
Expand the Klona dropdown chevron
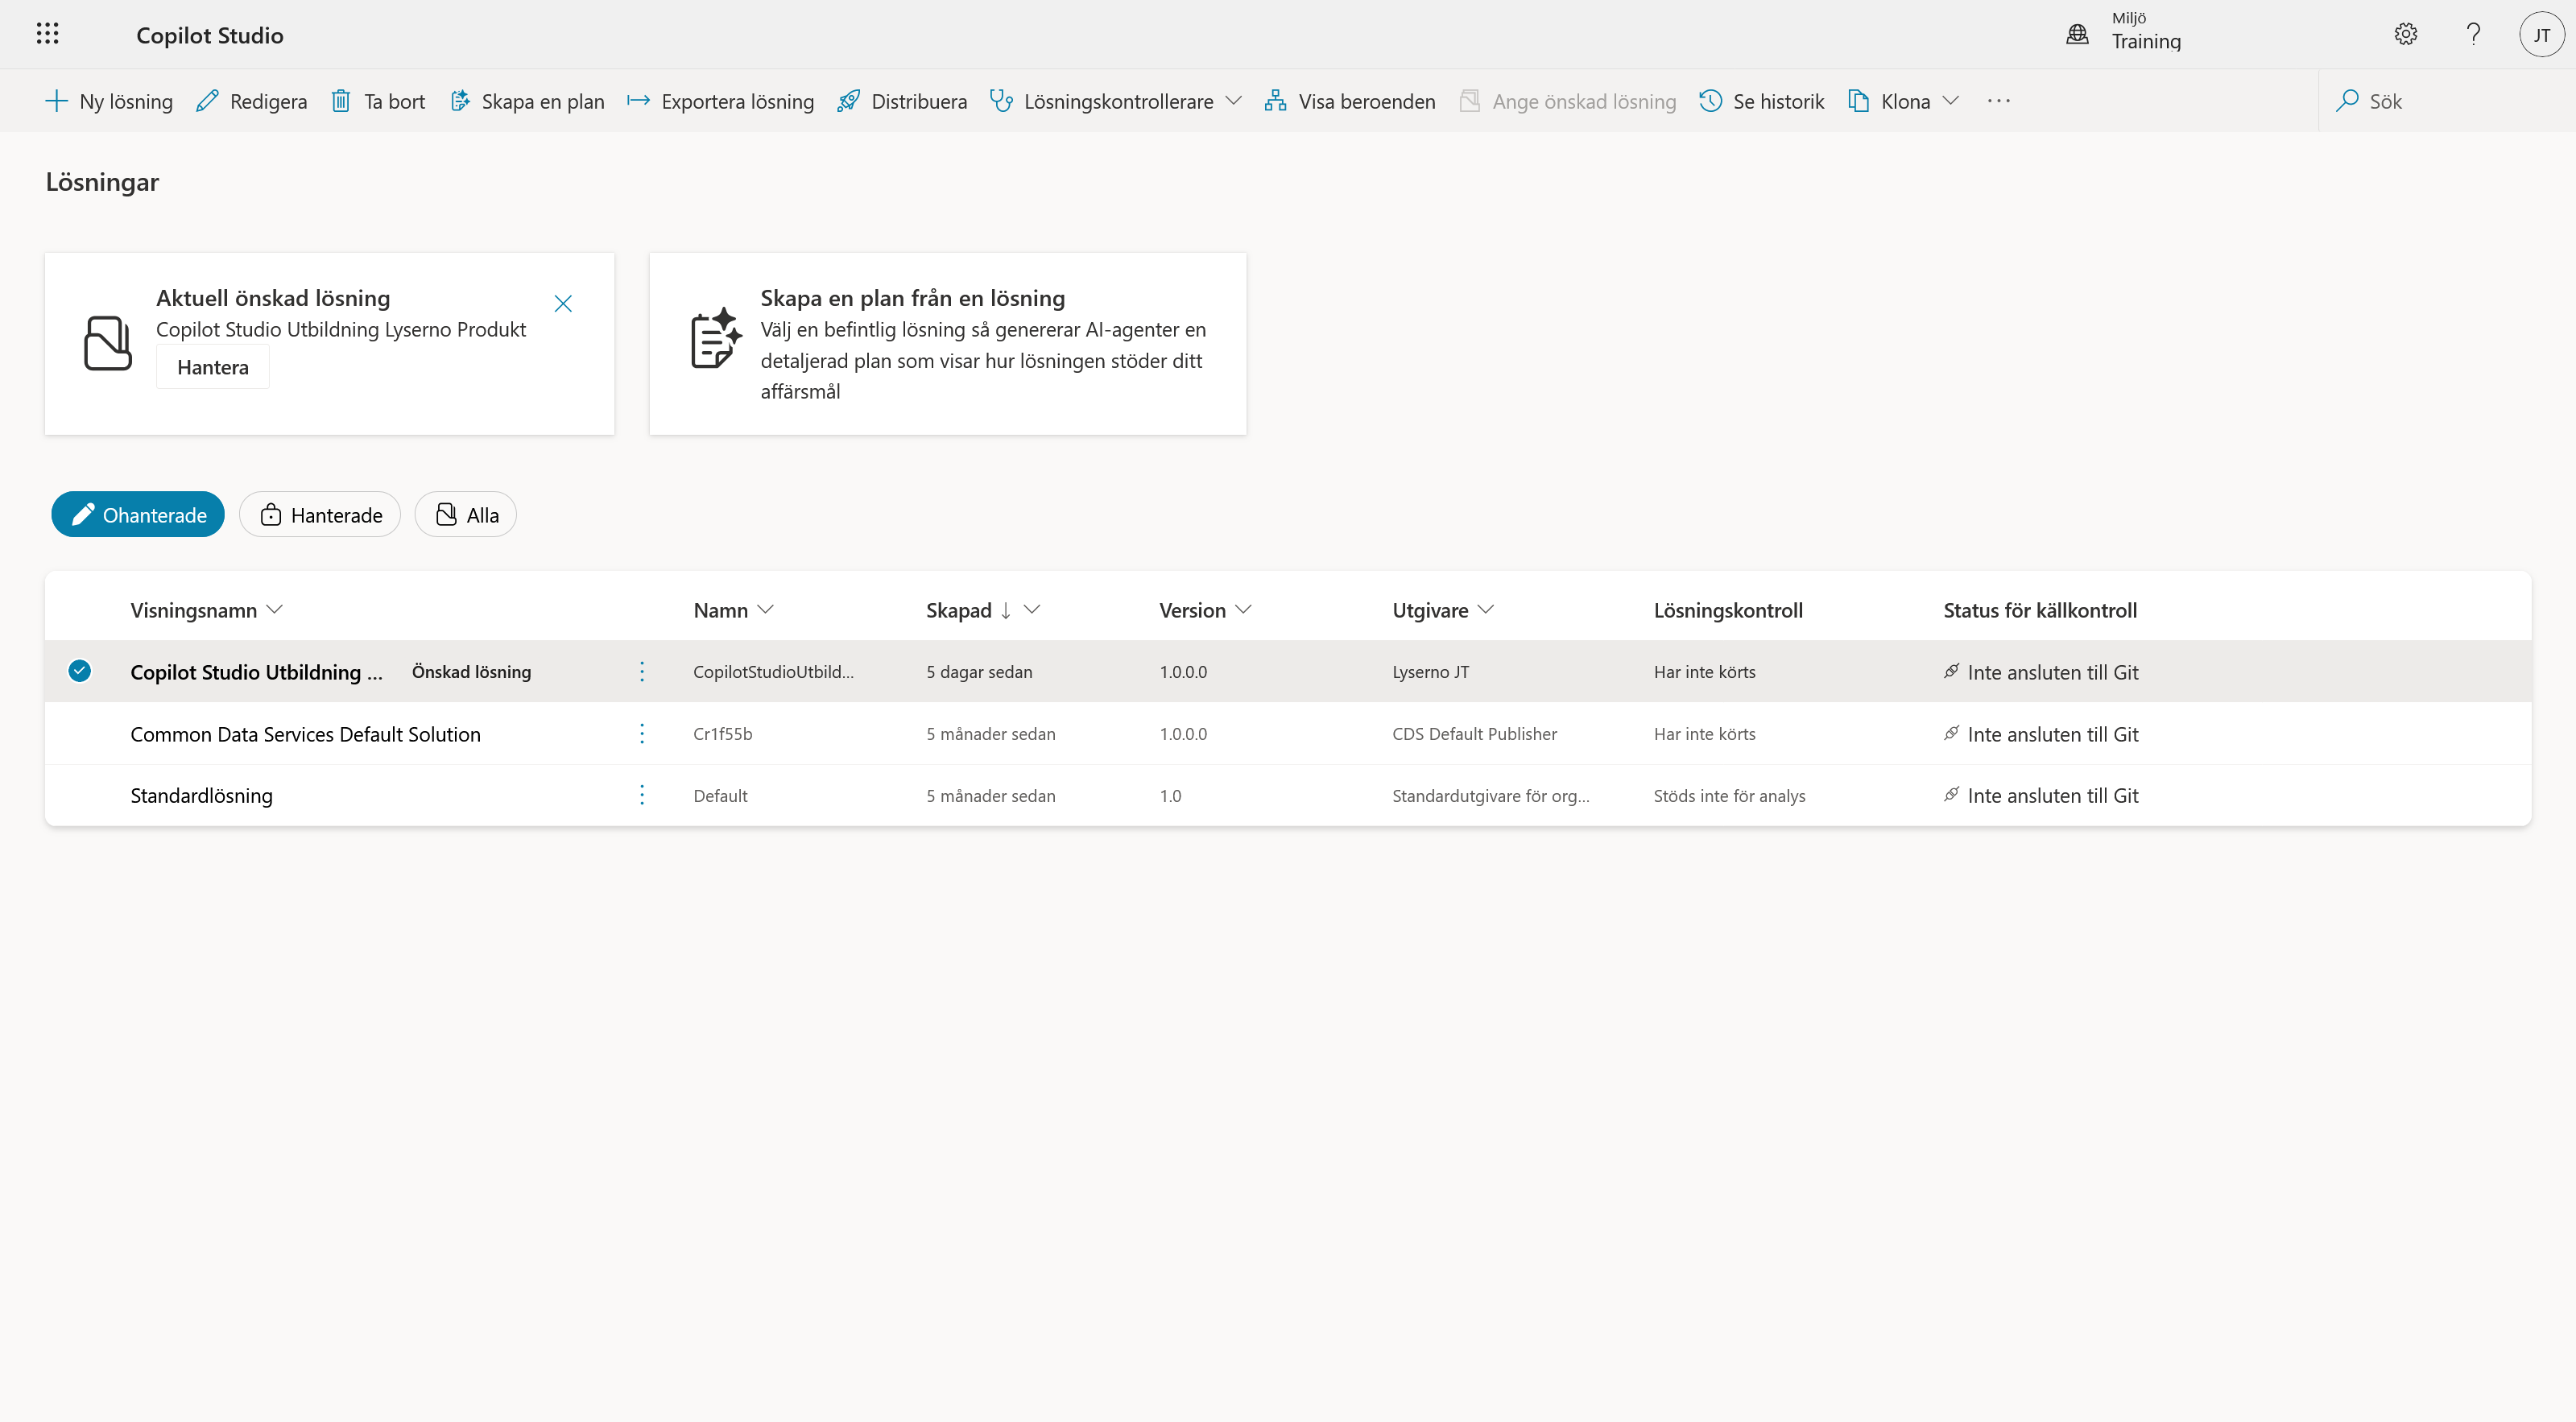(1950, 101)
